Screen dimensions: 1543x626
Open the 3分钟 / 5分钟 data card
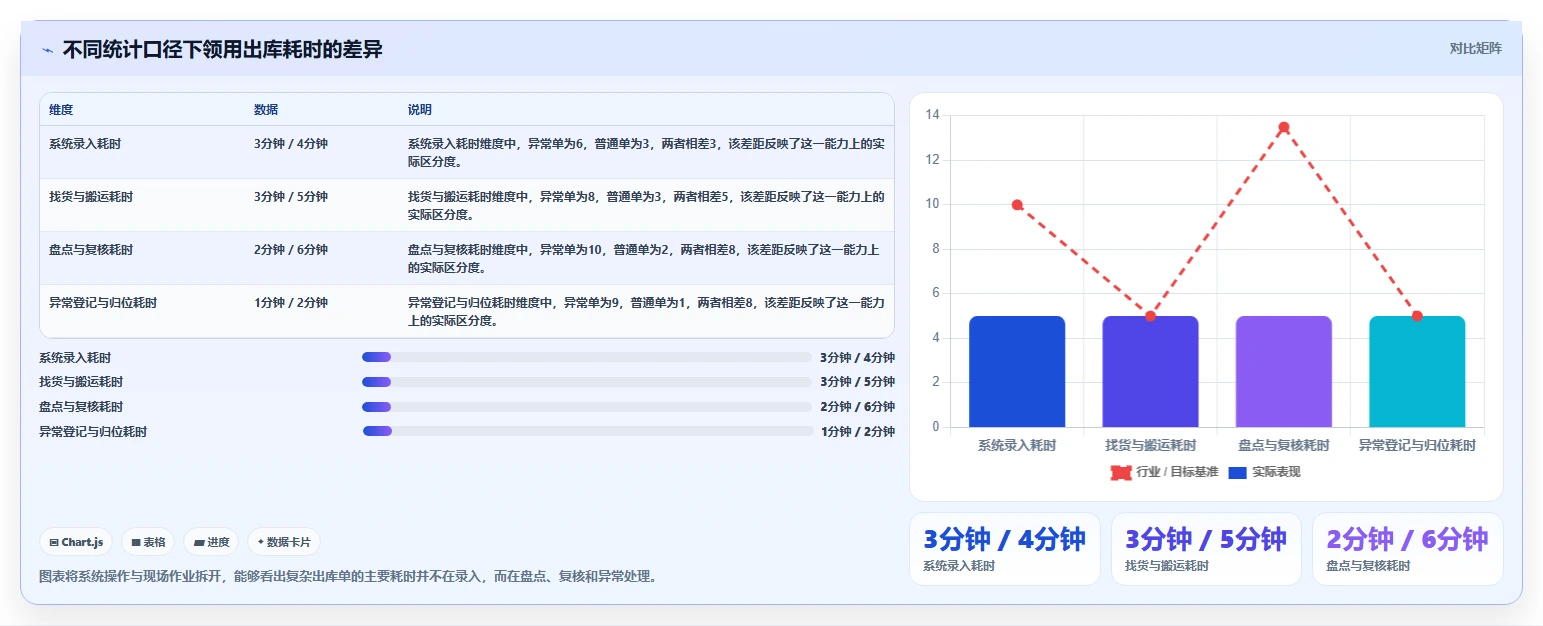(1206, 549)
